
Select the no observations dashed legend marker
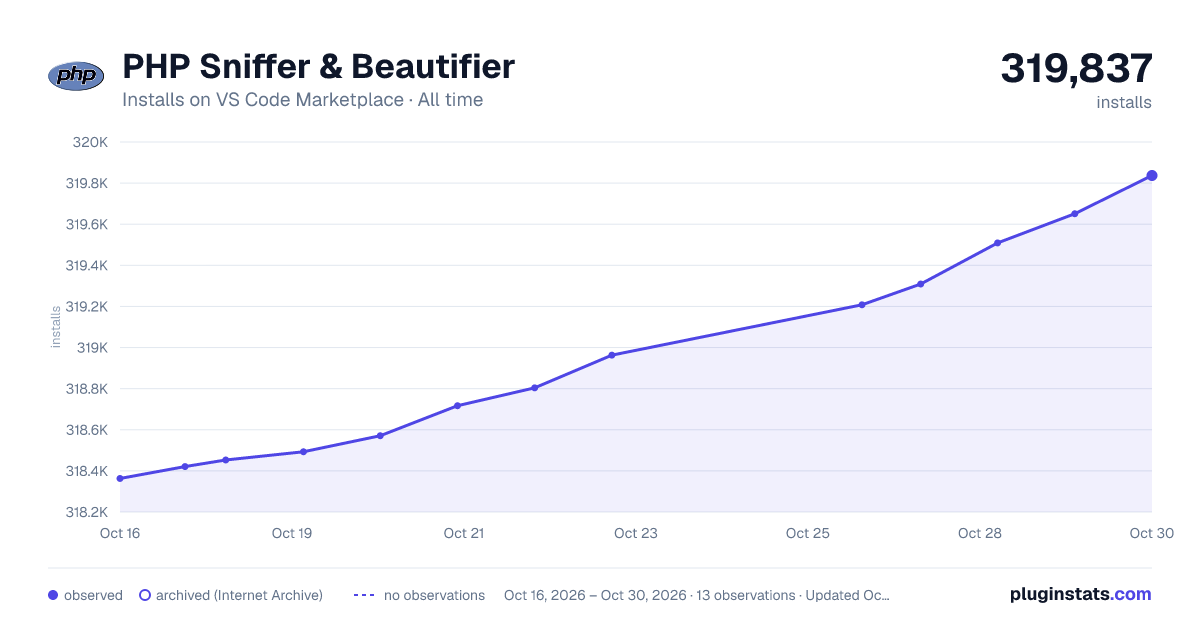pyautogui.click(x=364, y=595)
